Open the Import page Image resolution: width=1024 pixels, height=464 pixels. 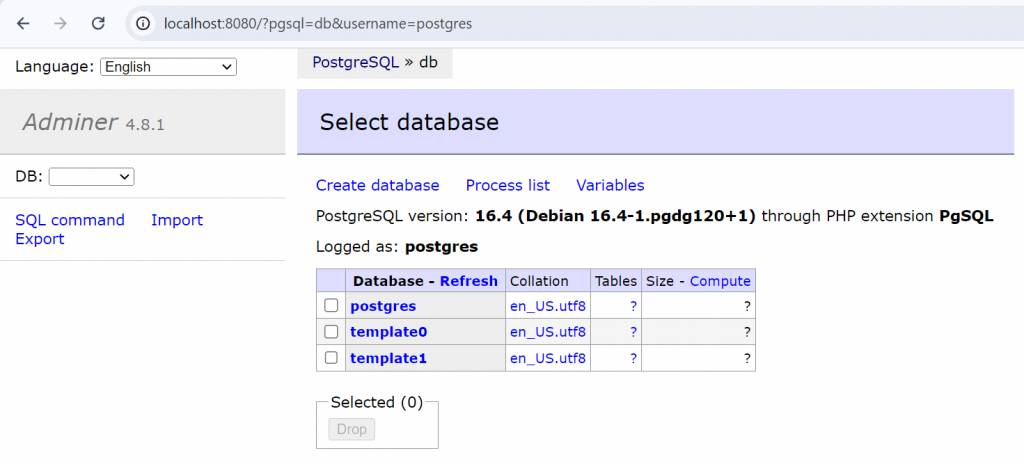177,220
